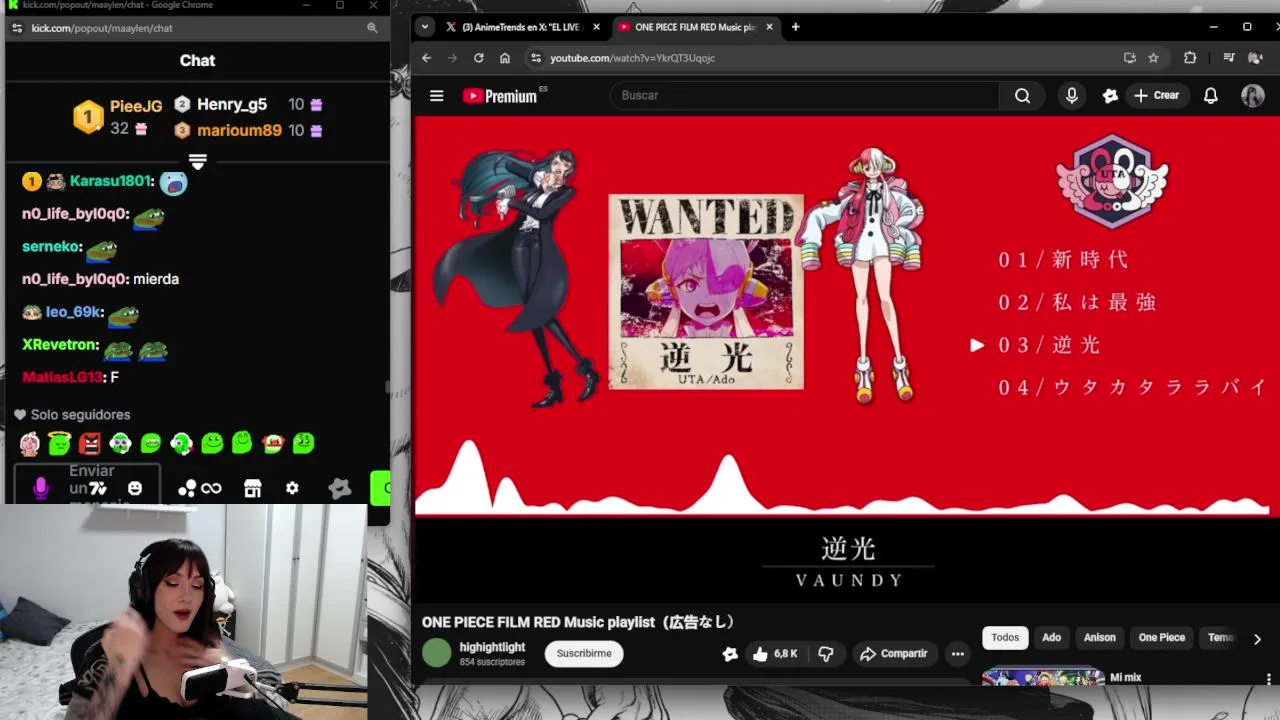Click the Crear button
This screenshot has height=720, width=1280.
tap(1157, 96)
